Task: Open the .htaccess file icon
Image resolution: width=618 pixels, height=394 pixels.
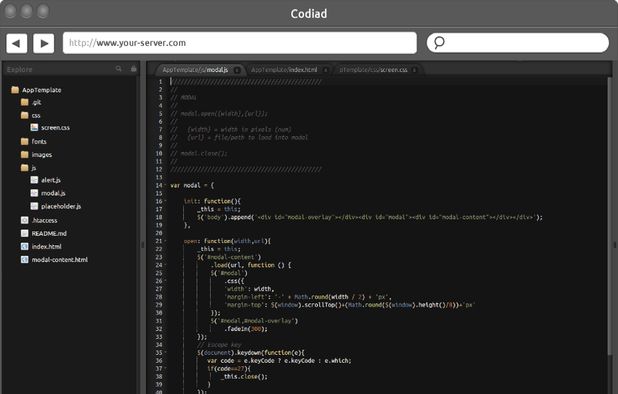Action: point(25,220)
